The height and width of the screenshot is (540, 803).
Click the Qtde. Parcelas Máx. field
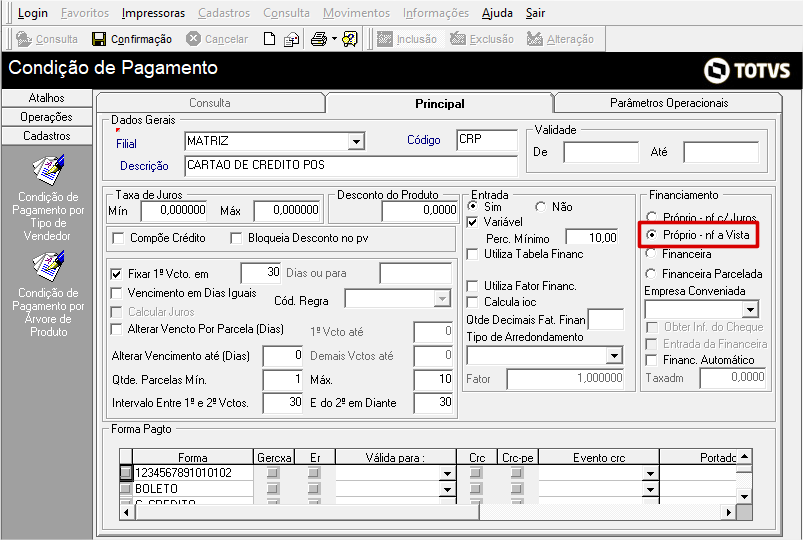(x=433, y=380)
